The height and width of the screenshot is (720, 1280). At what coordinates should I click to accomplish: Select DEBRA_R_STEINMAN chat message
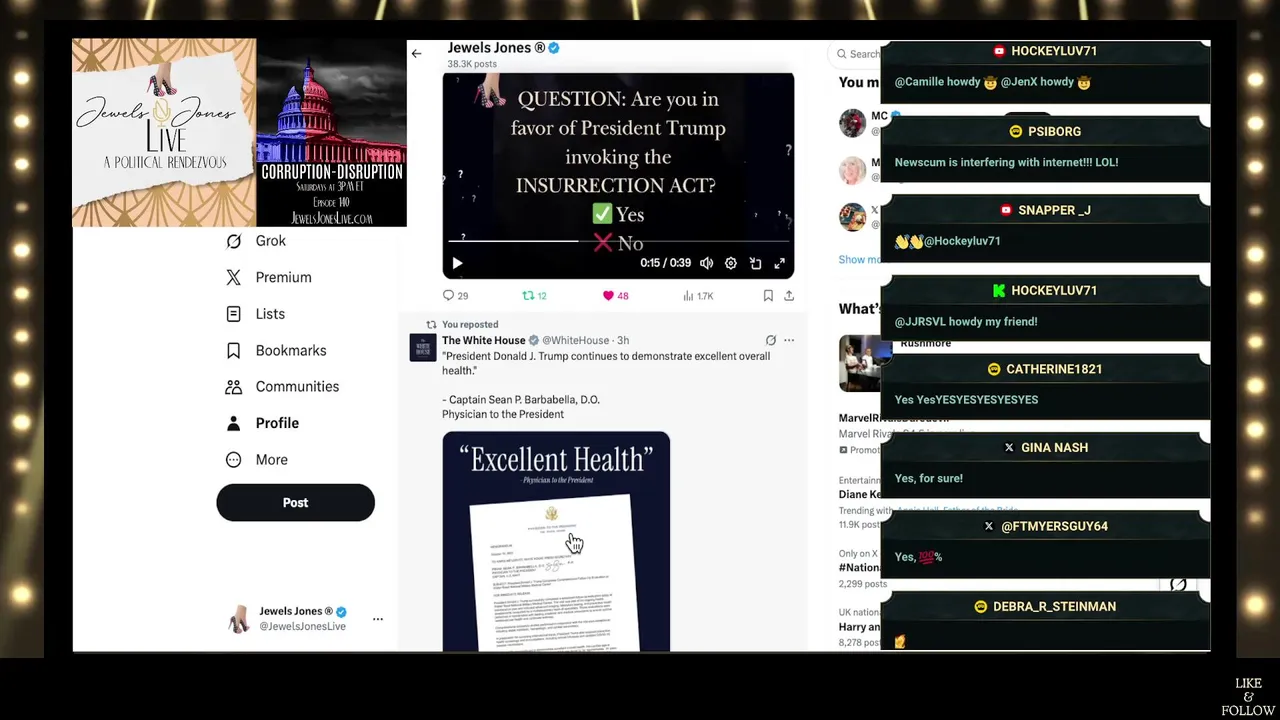[1045, 622]
